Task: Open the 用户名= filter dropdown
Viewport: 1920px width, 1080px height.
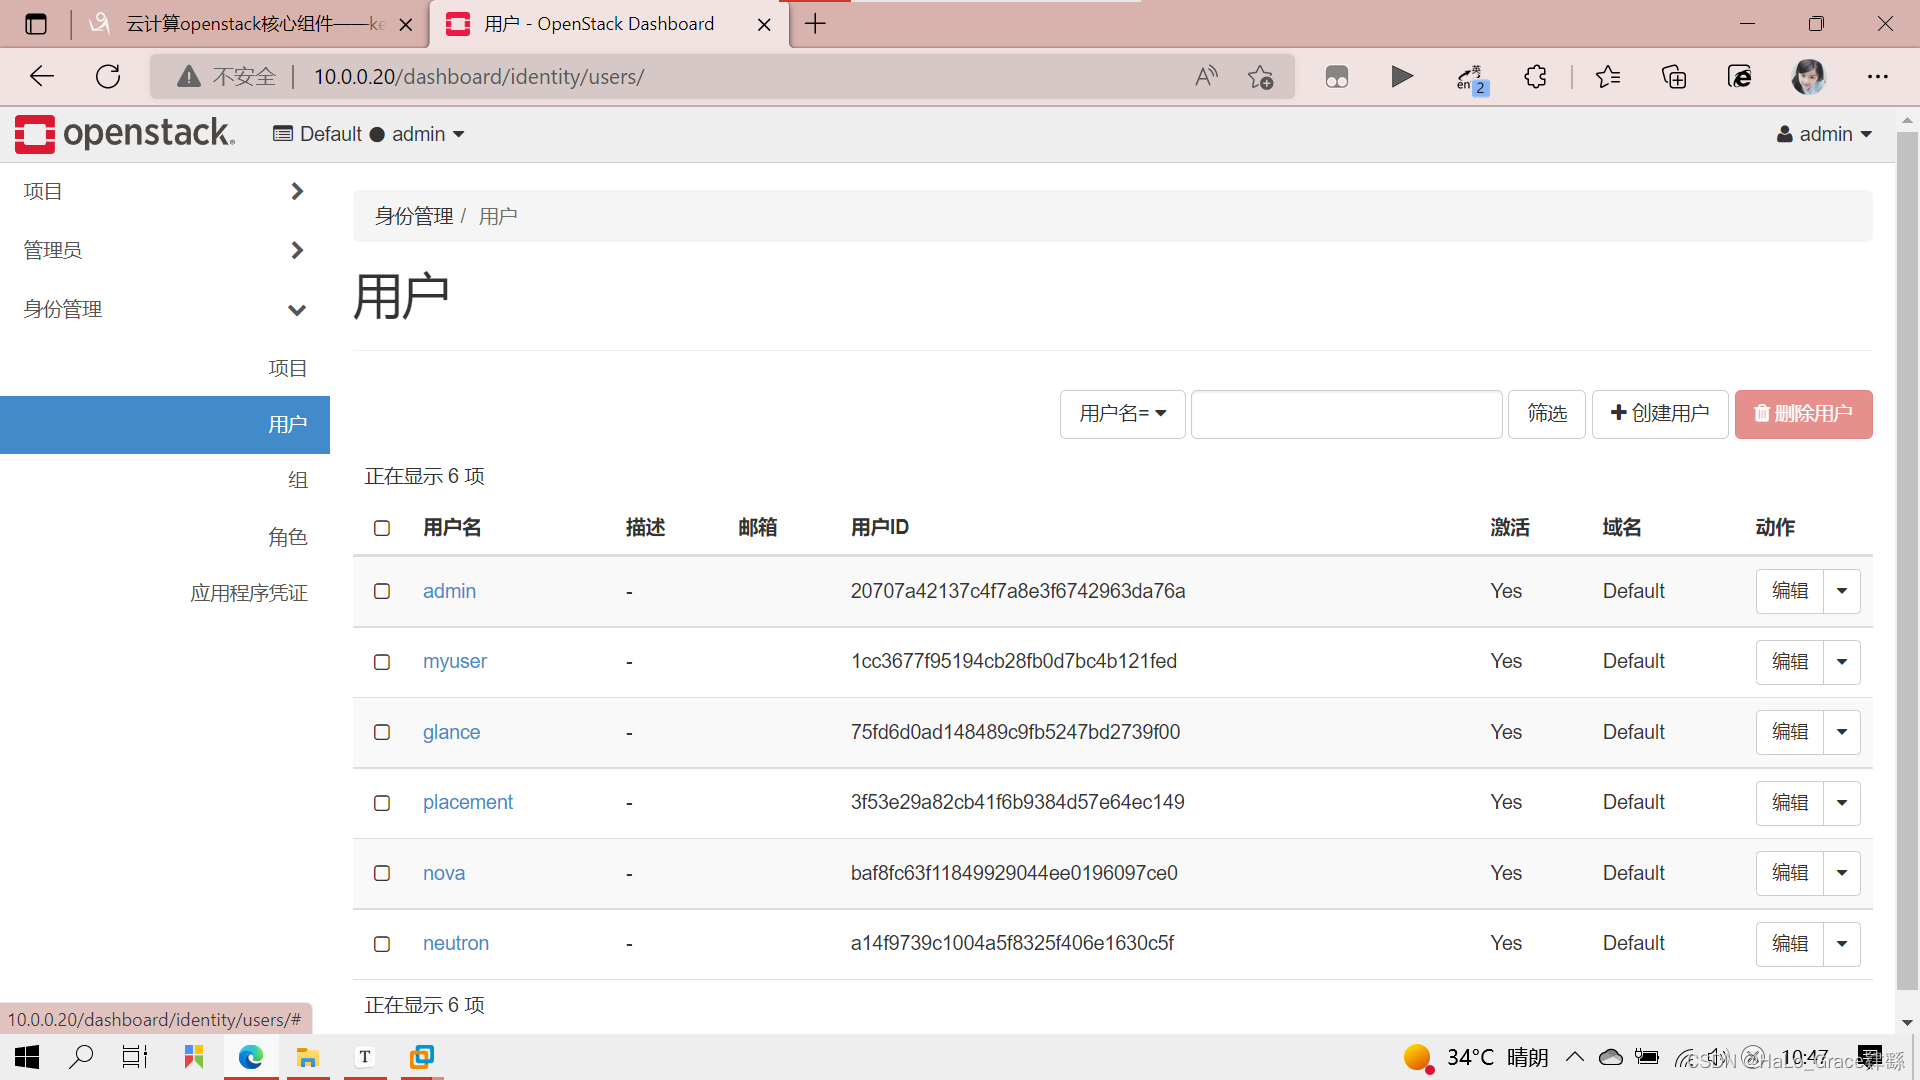Action: (x=1122, y=413)
